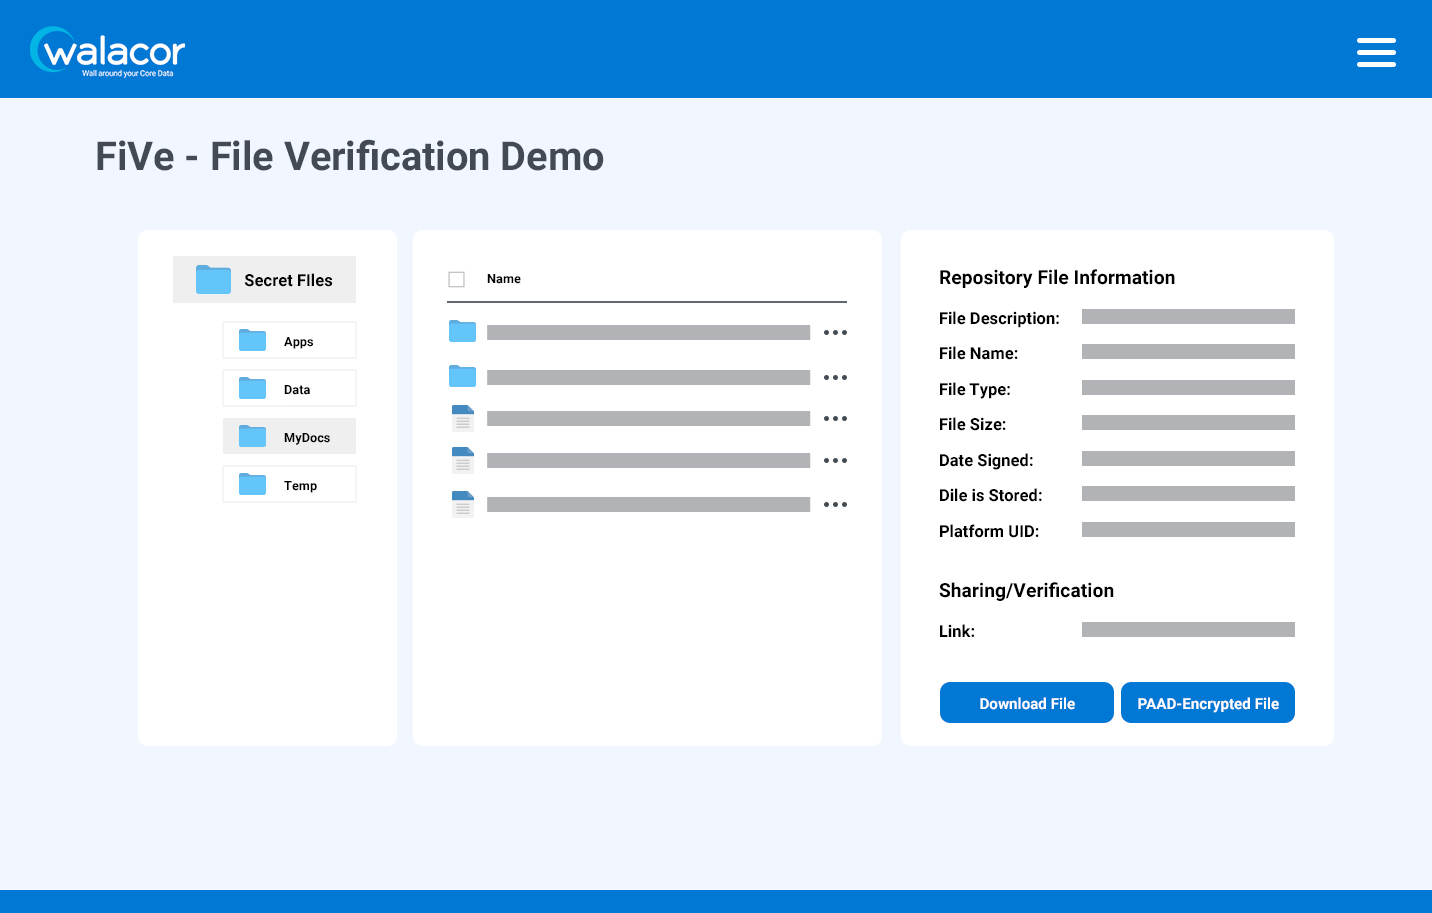
Task: Select the first folder row name
Action: coord(648,333)
